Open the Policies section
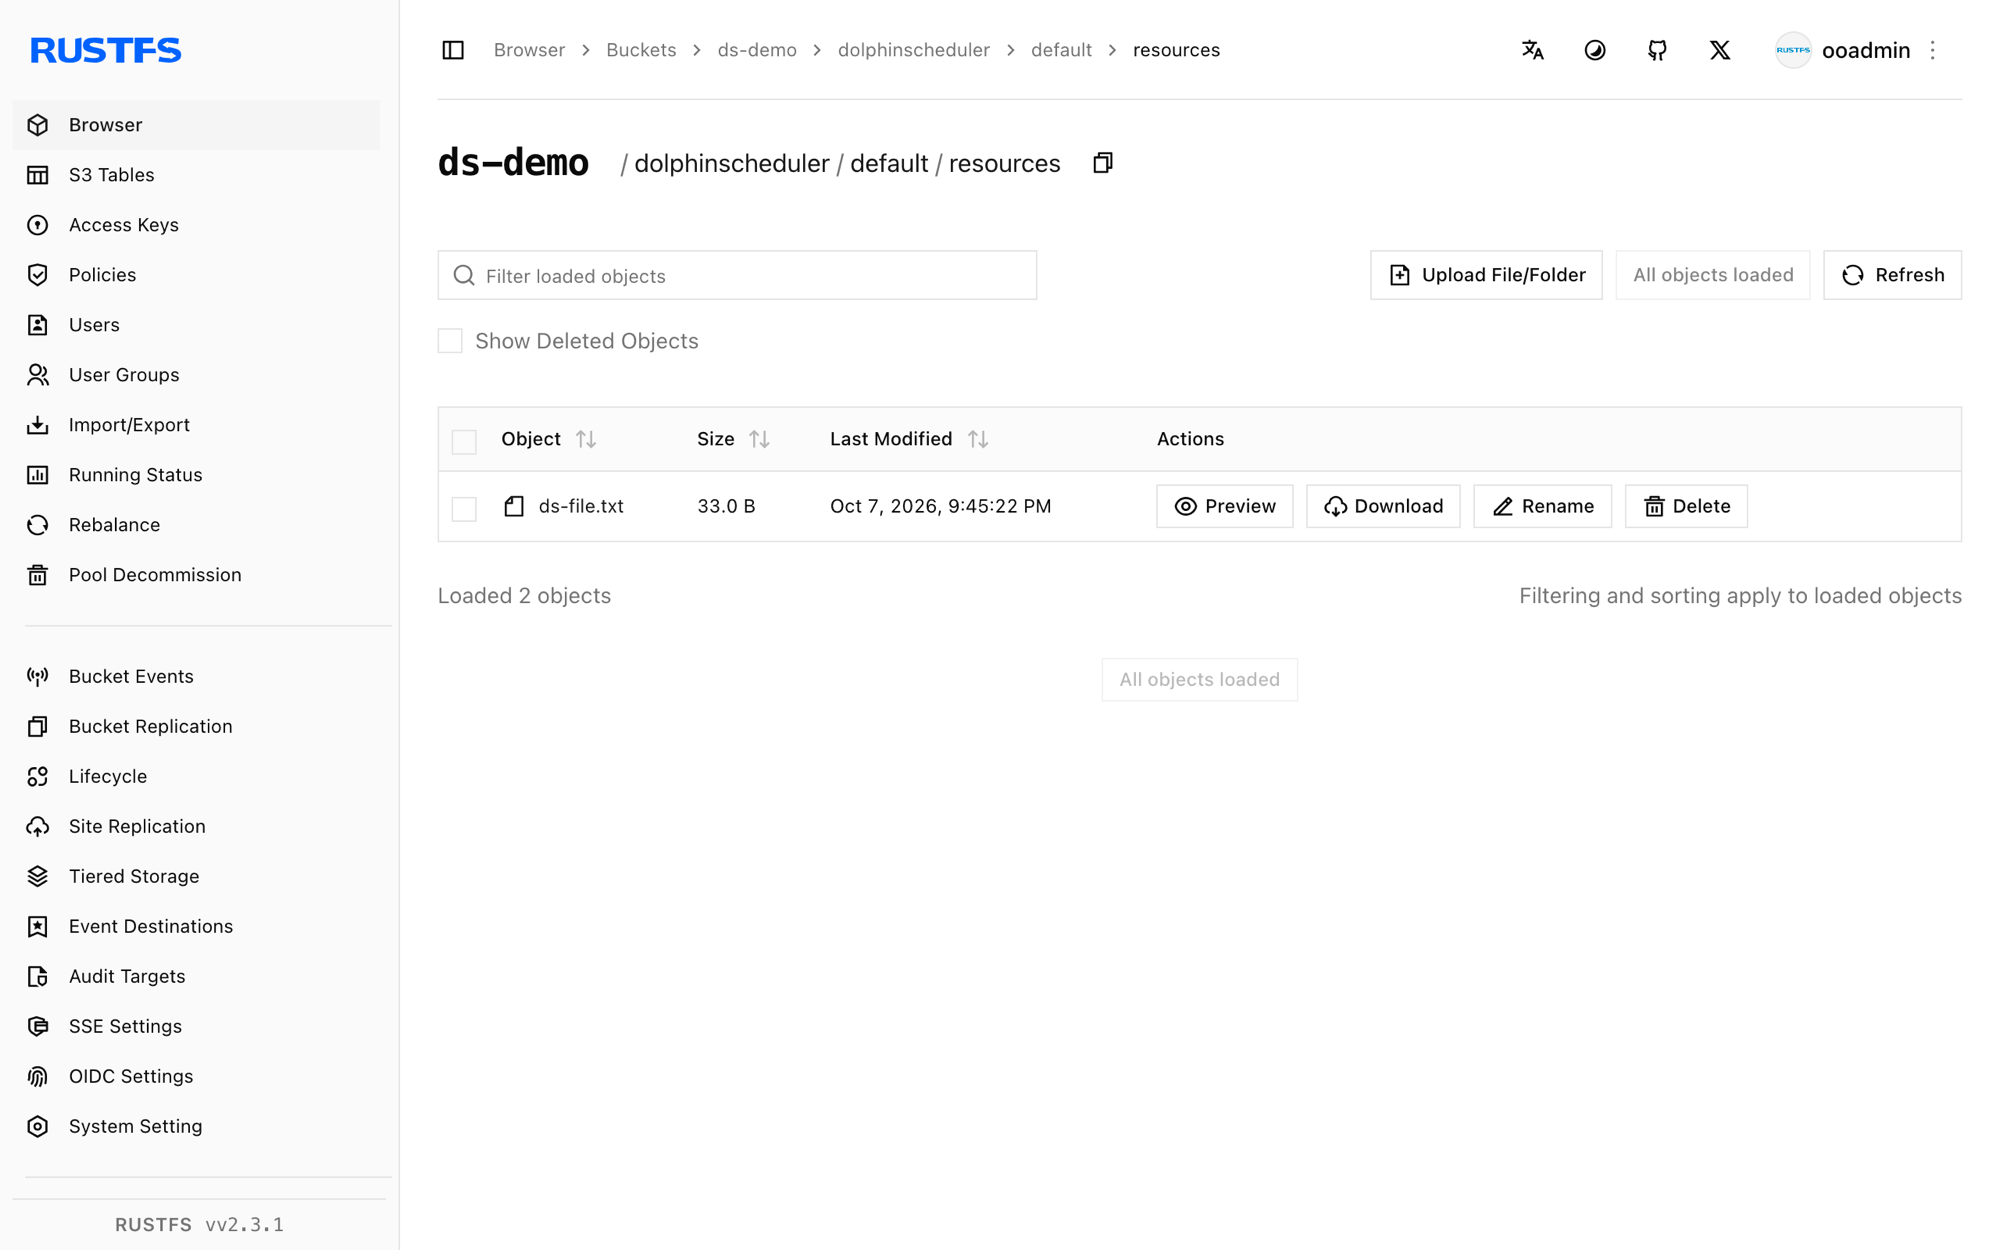Screen dimensions: 2000x1250 (196, 275)
